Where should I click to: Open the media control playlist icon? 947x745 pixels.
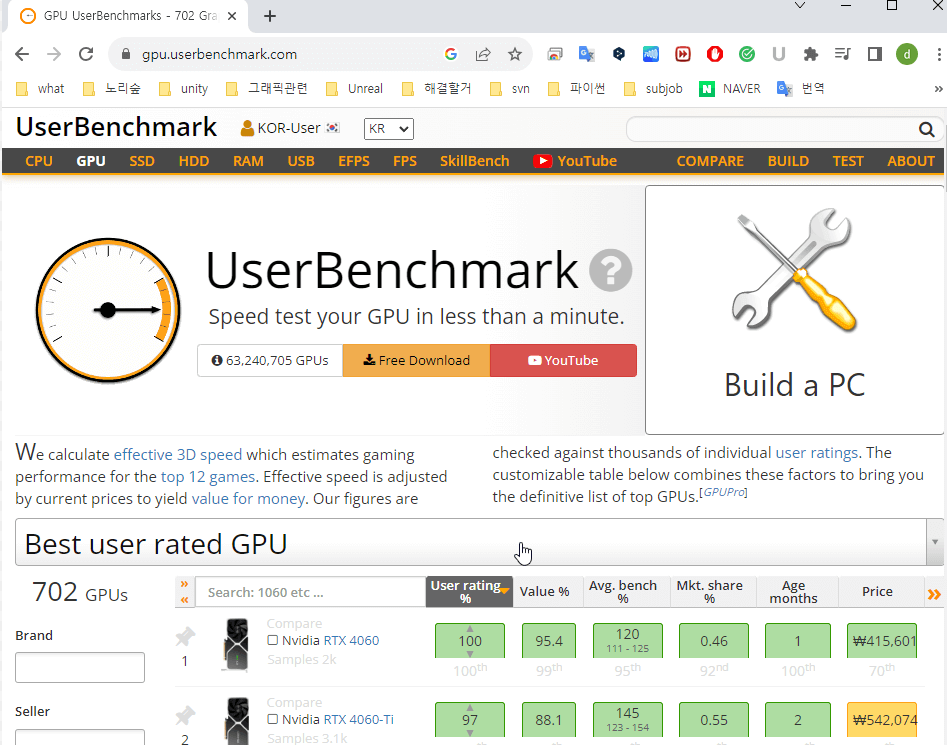pos(843,54)
